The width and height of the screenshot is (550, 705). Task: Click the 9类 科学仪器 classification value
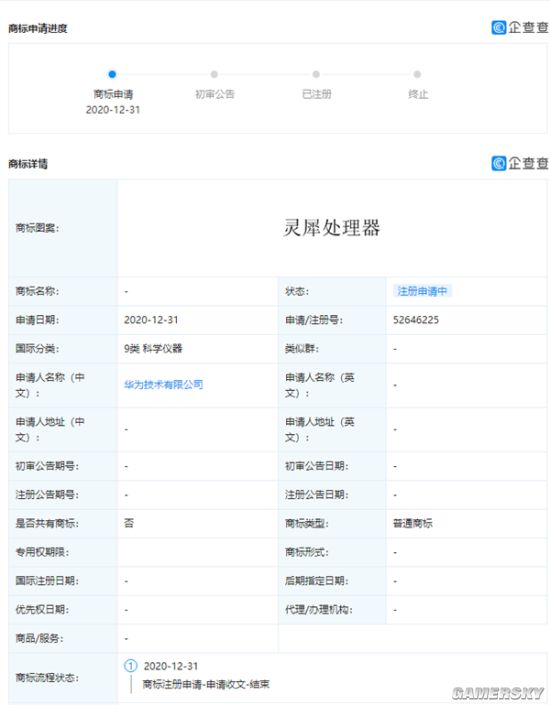coord(153,348)
